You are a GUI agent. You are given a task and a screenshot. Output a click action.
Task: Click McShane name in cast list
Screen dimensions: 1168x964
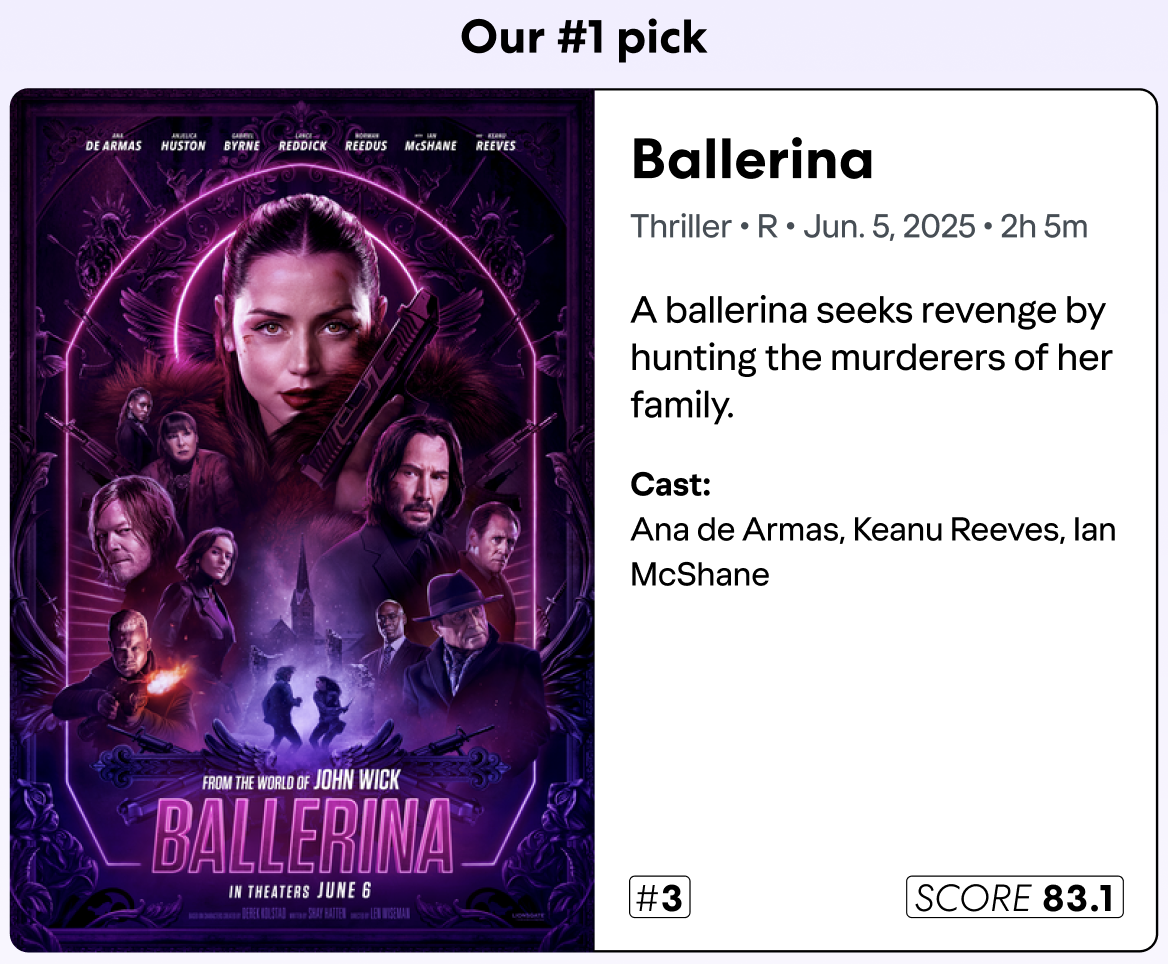tap(700, 574)
